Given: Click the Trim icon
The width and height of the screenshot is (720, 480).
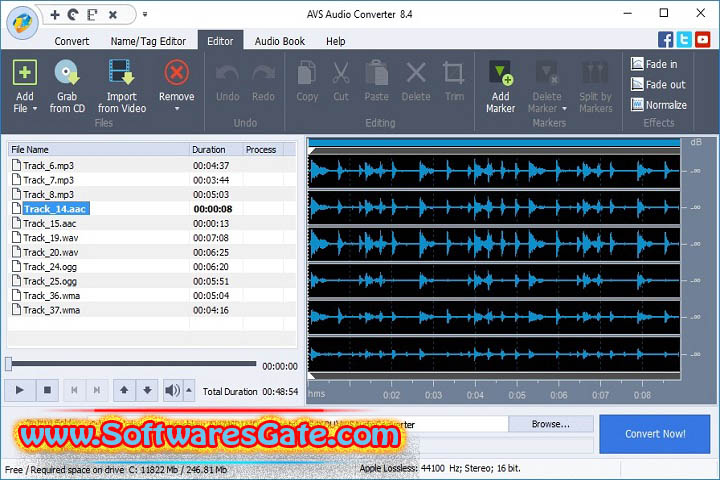Looking at the screenshot, I should click(453, 73).
